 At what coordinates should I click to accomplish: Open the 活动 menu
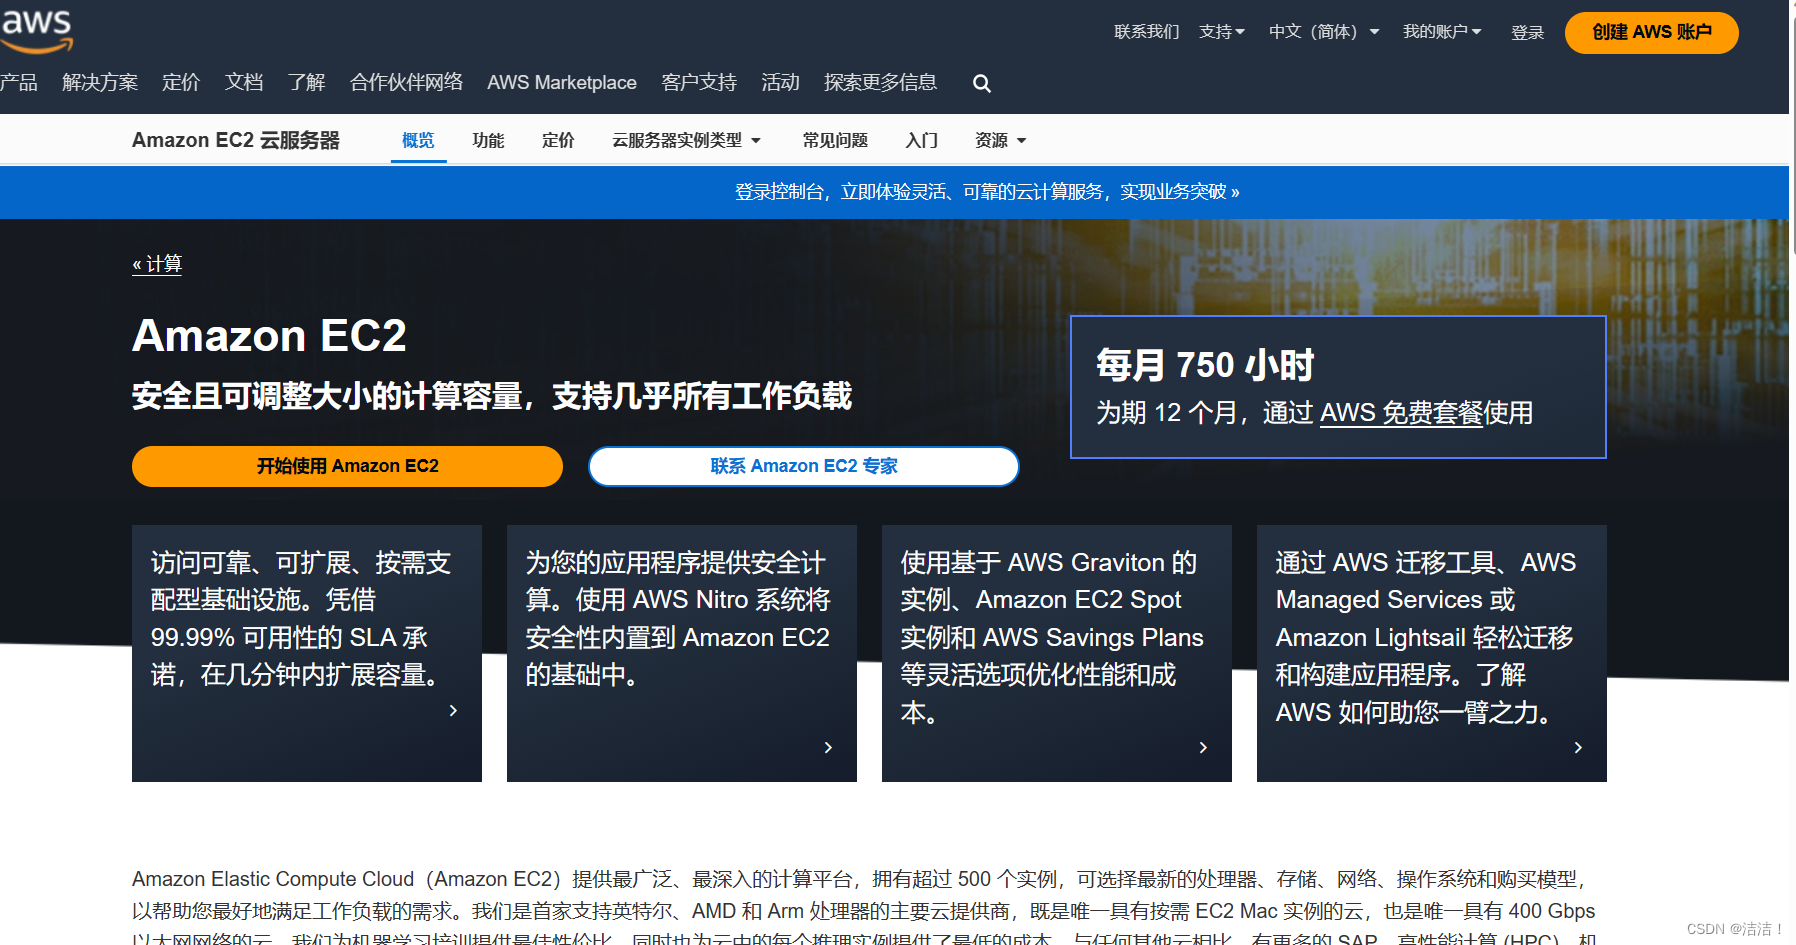pyautogui.click(x=780, y=83)
